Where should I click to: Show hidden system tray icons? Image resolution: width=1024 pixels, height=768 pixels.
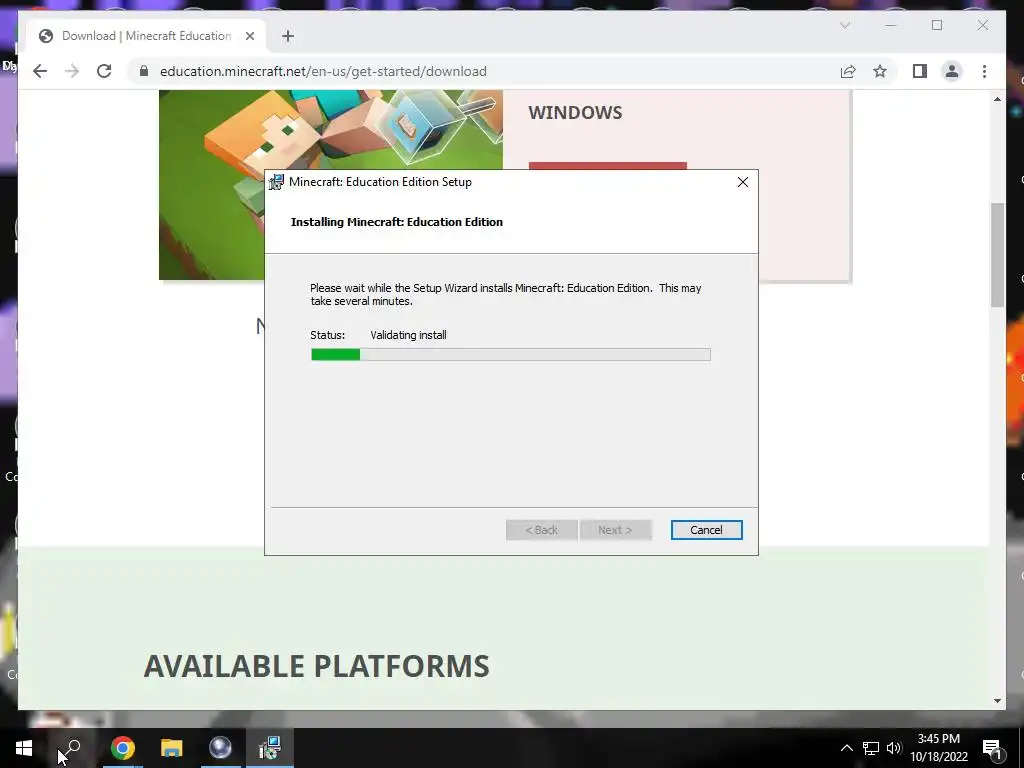846,748
